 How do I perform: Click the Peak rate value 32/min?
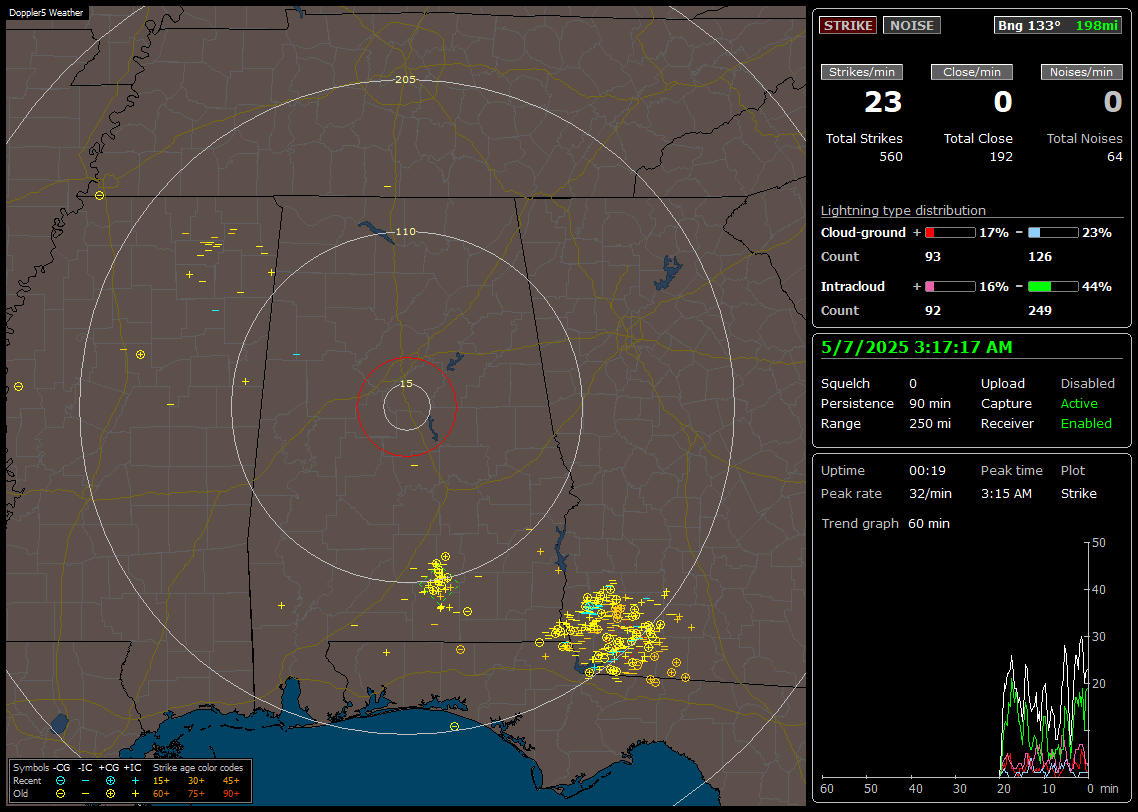pos(930,493)
